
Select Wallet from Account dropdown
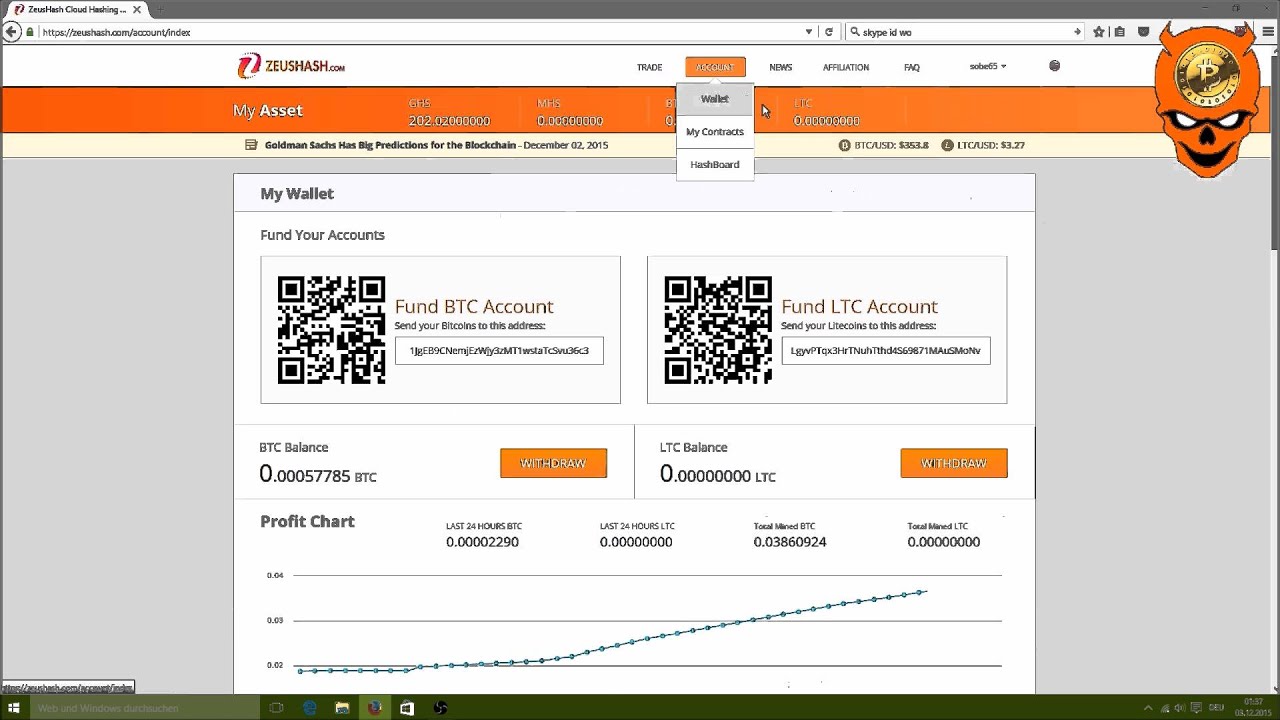715,99
